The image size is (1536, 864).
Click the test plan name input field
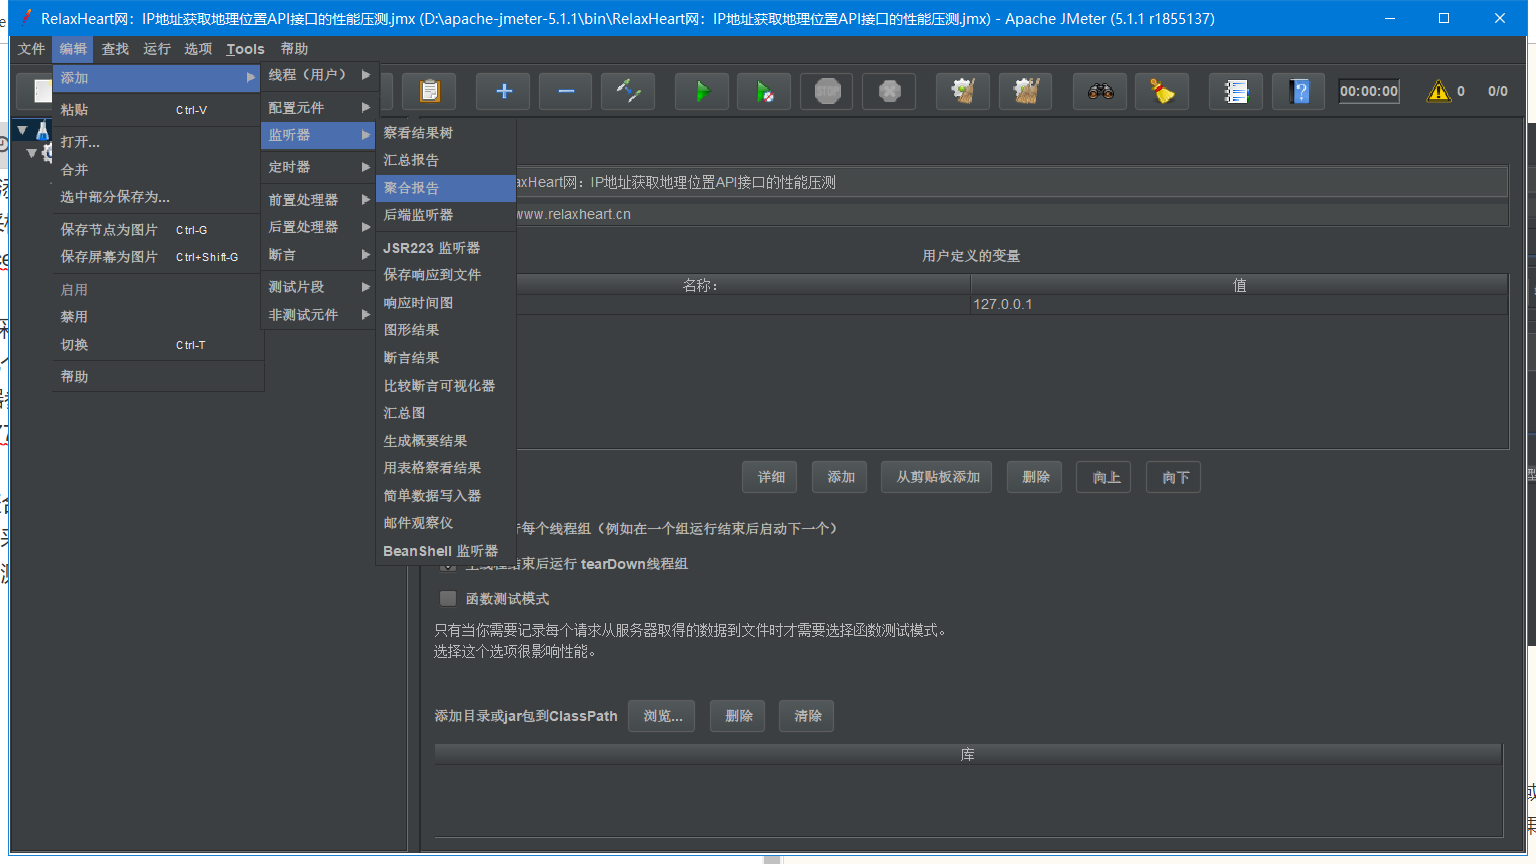(1011, 182)
